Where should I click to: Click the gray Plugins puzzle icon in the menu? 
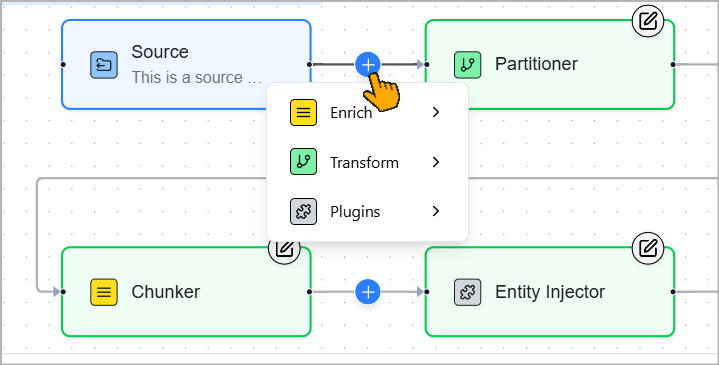[x=303, y=211]
